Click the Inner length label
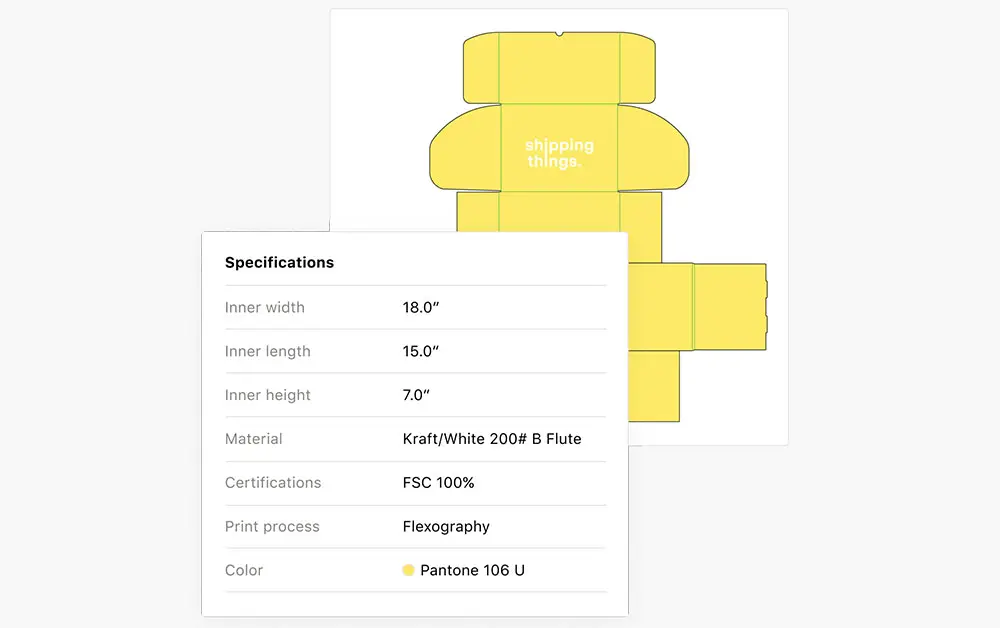 coord(268,351)
